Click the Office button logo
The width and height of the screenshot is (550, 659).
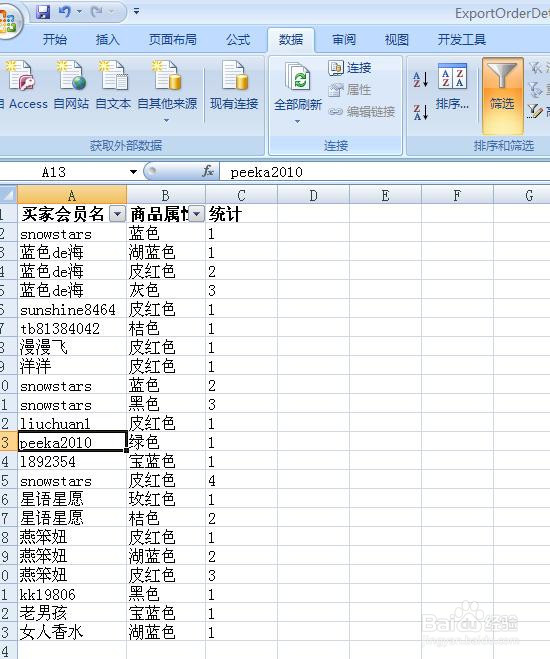pos(8,20)
